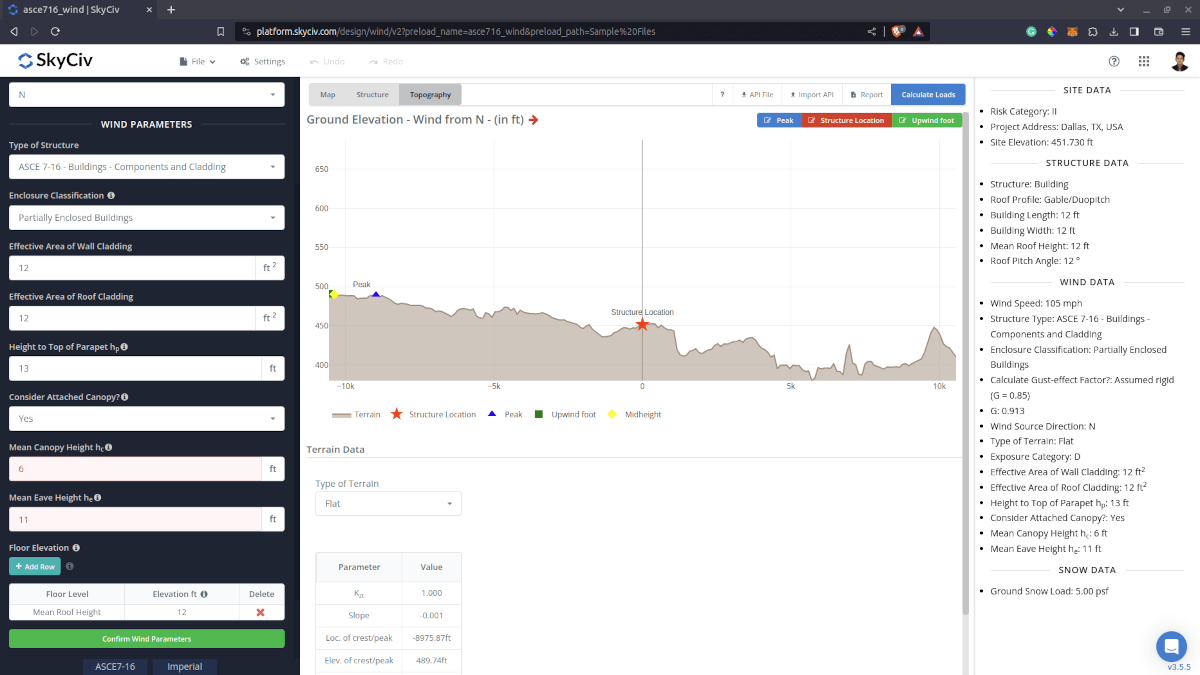Click the user profile avatar
The width and height of the screenshot is (1200, 675).
tap(1180, 61)
